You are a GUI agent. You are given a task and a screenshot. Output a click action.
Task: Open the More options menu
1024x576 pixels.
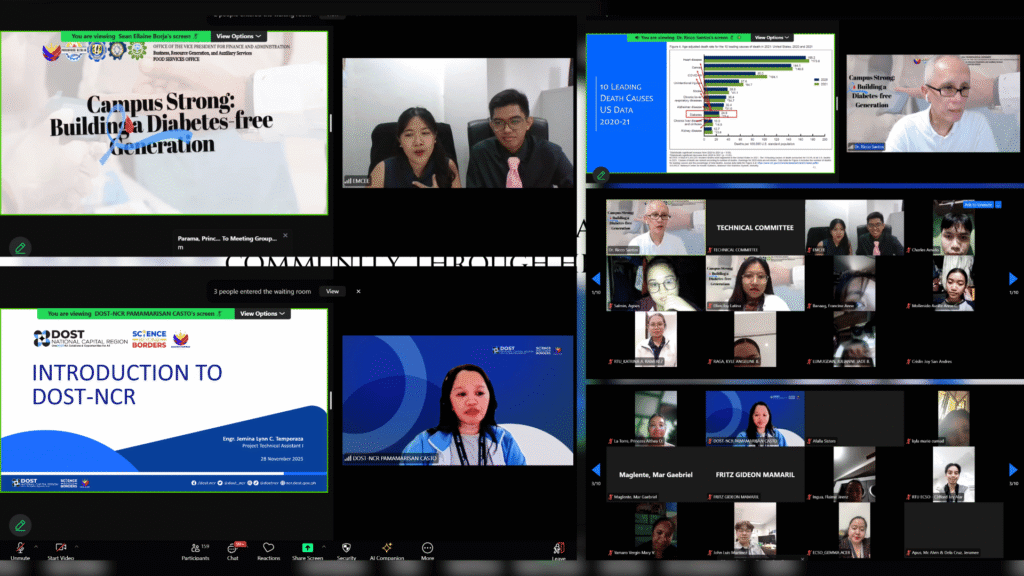427,549
